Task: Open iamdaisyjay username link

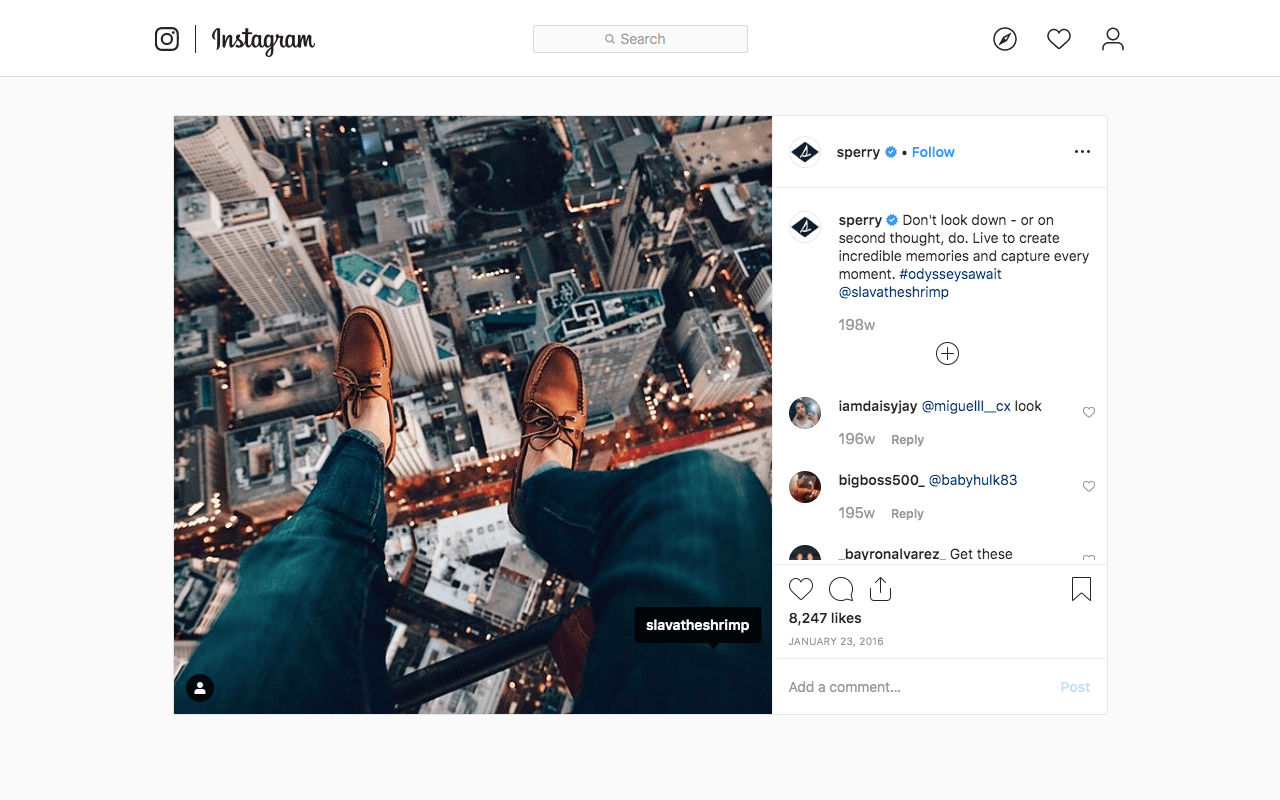Action: [x=878, y=406]
